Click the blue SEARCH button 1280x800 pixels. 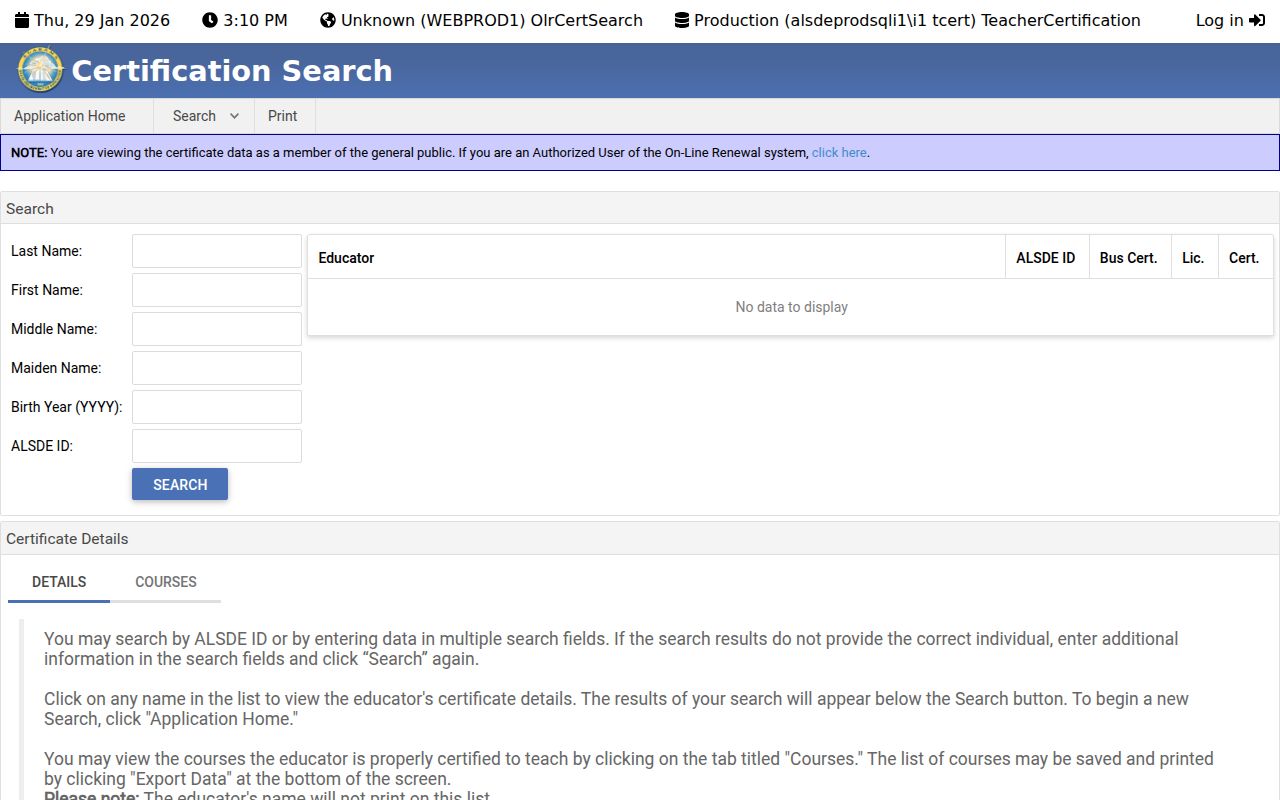coord(180,484)
